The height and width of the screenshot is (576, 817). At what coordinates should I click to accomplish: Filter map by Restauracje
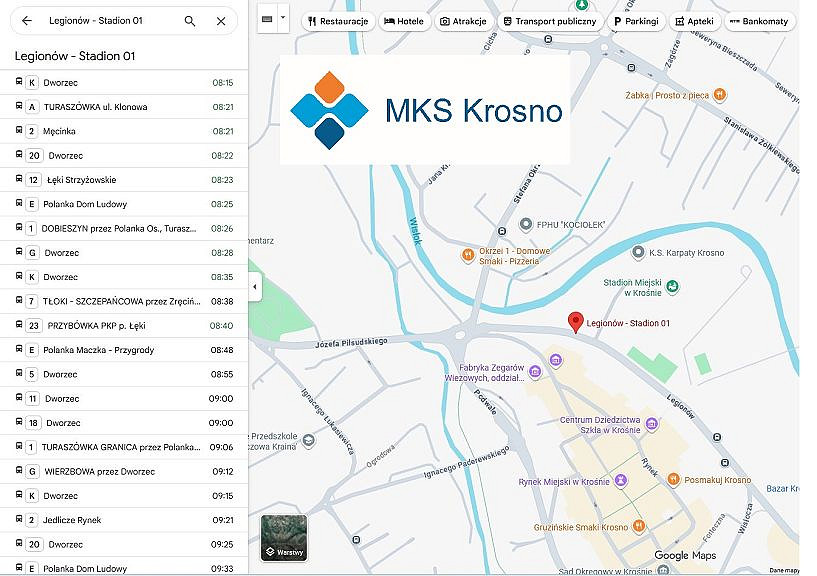(x=338, y=21)
